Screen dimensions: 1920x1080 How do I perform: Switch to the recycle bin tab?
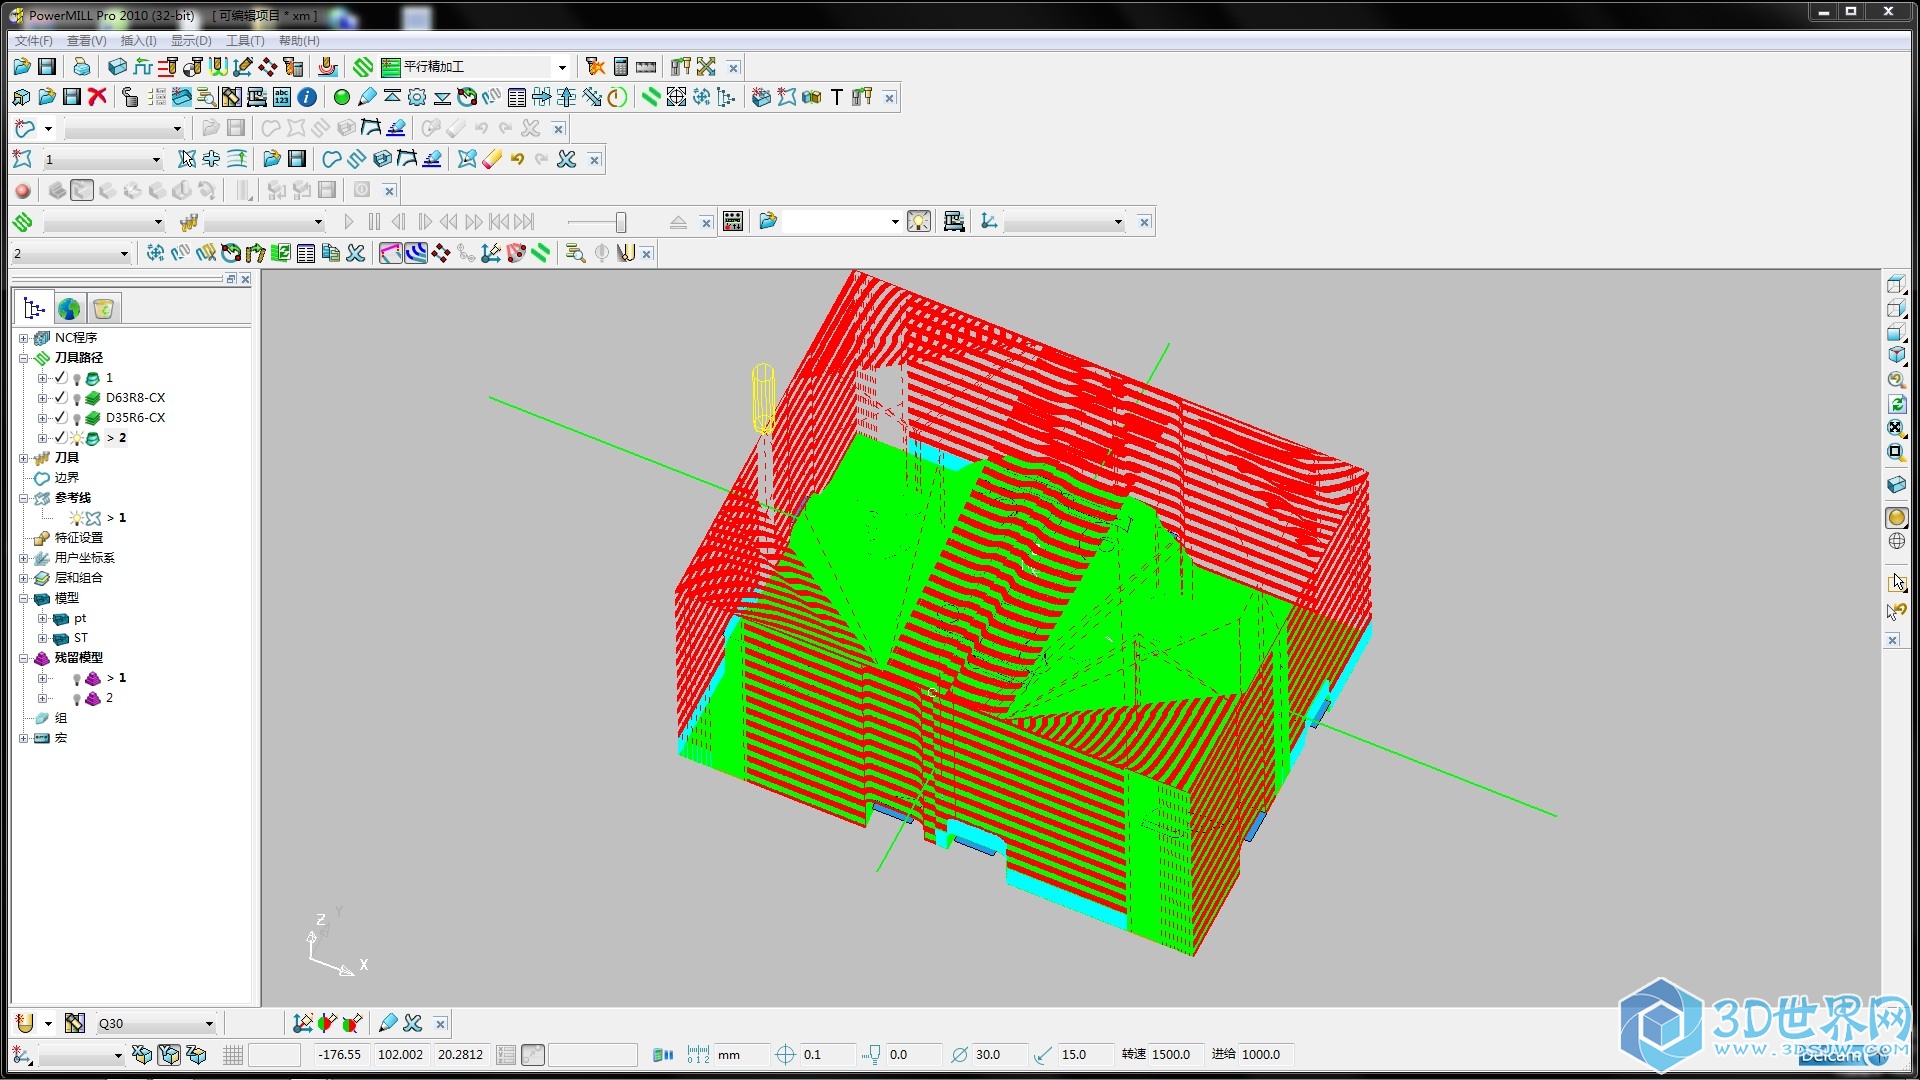[x=104, y=309]
